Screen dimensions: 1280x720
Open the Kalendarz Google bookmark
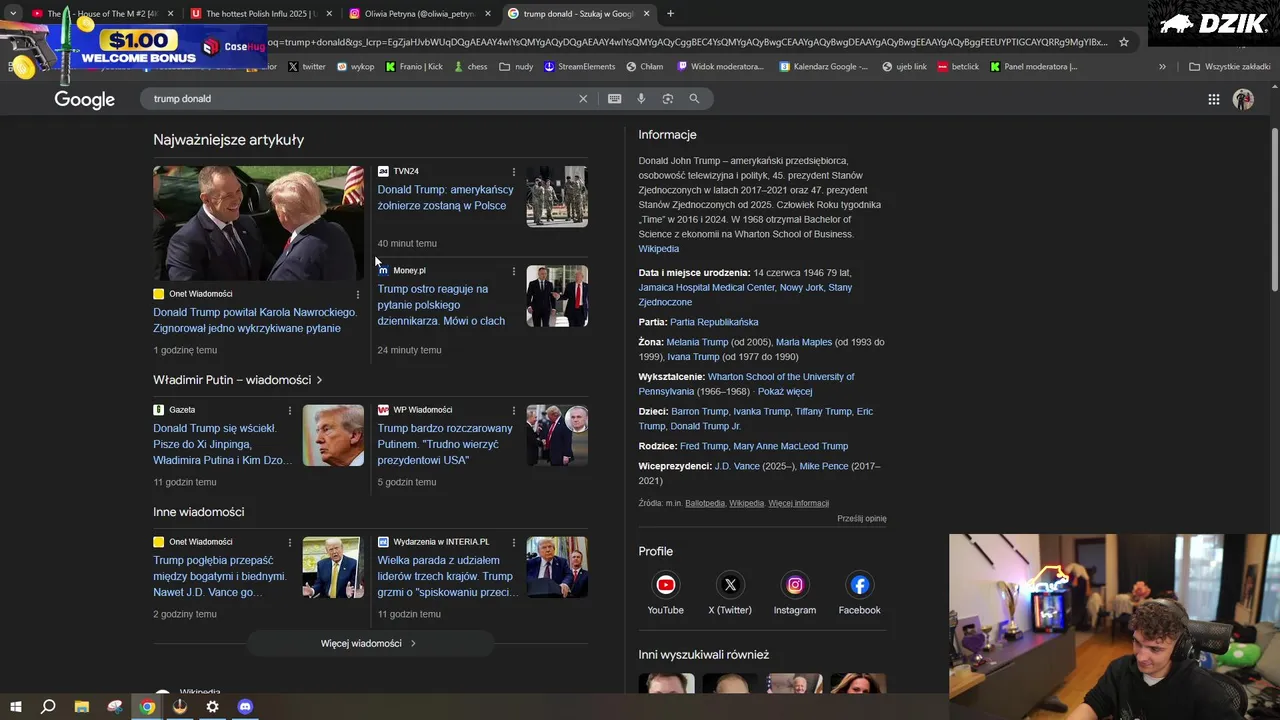(x=824, y=67)
